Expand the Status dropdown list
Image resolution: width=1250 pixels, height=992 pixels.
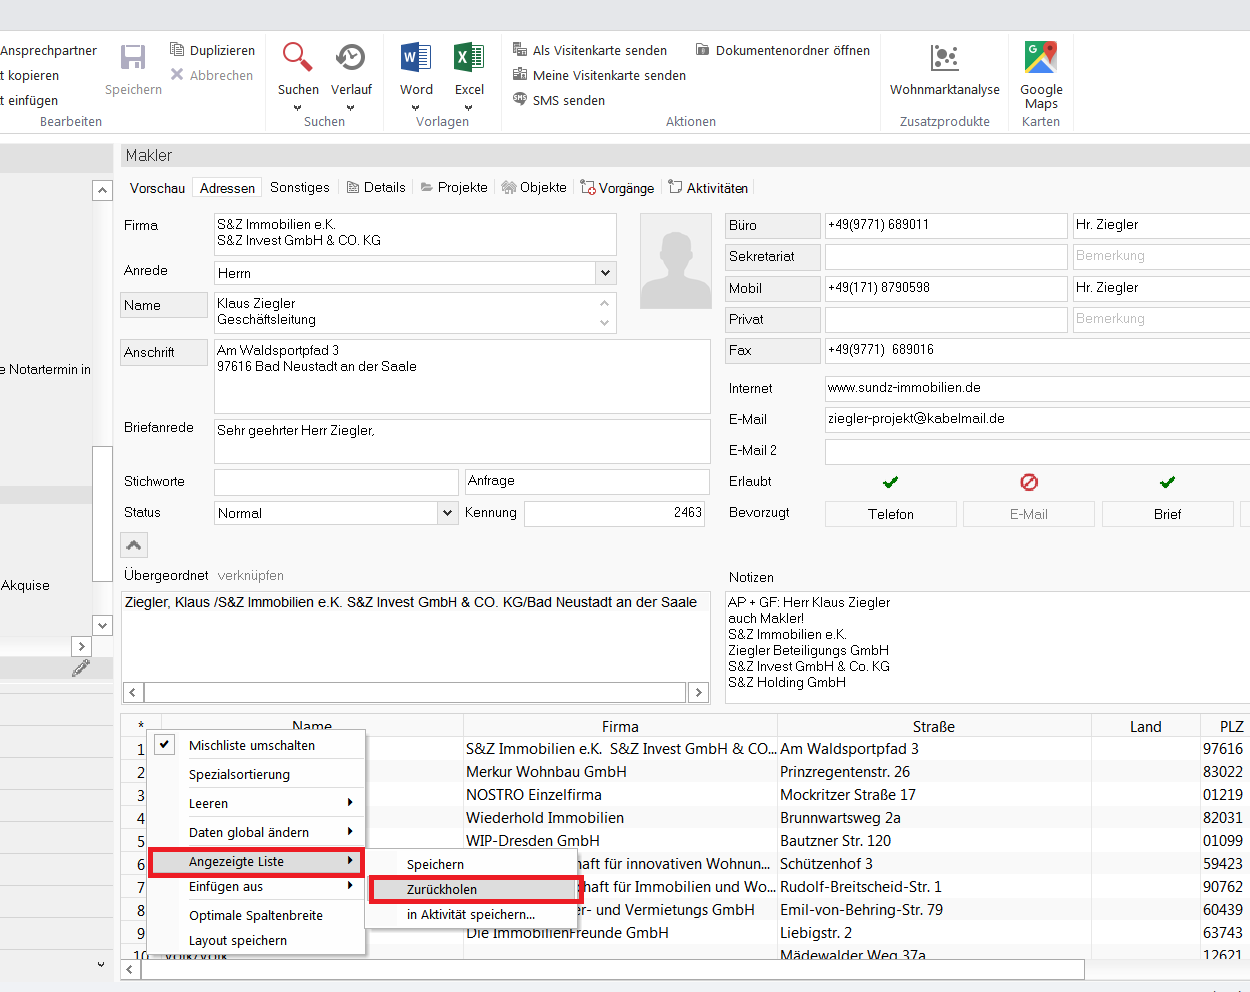447,513
